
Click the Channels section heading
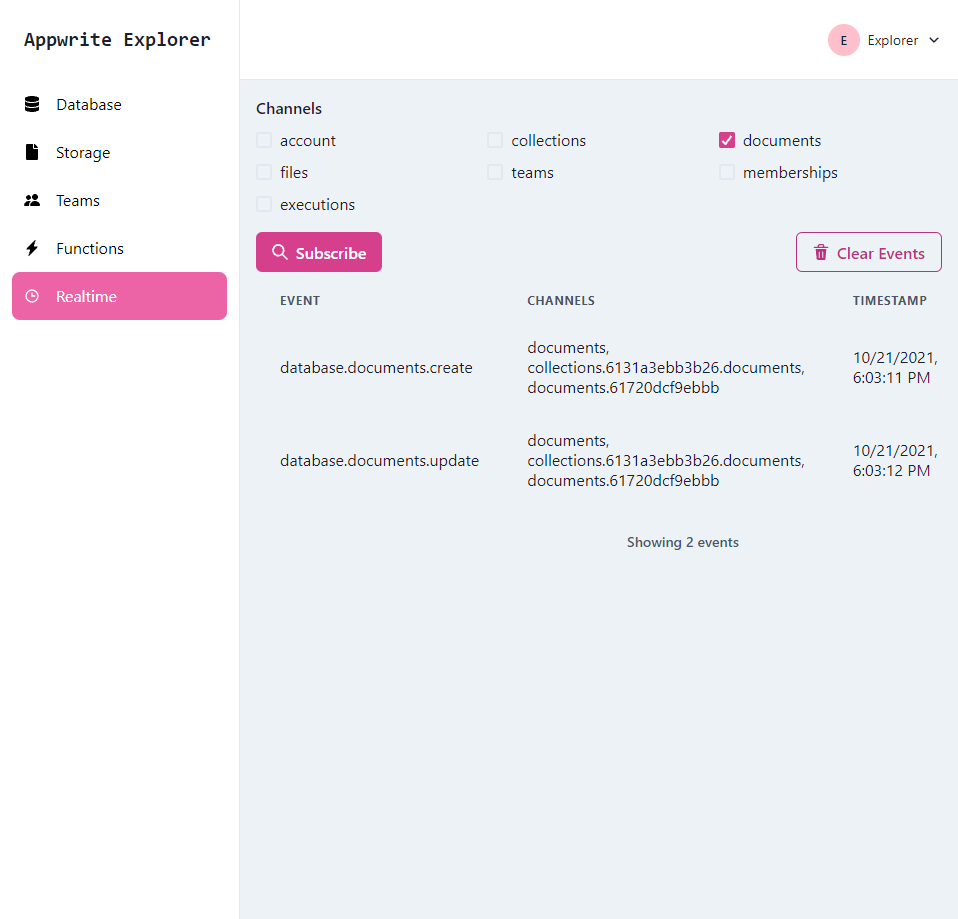click(x=289, y=109)
